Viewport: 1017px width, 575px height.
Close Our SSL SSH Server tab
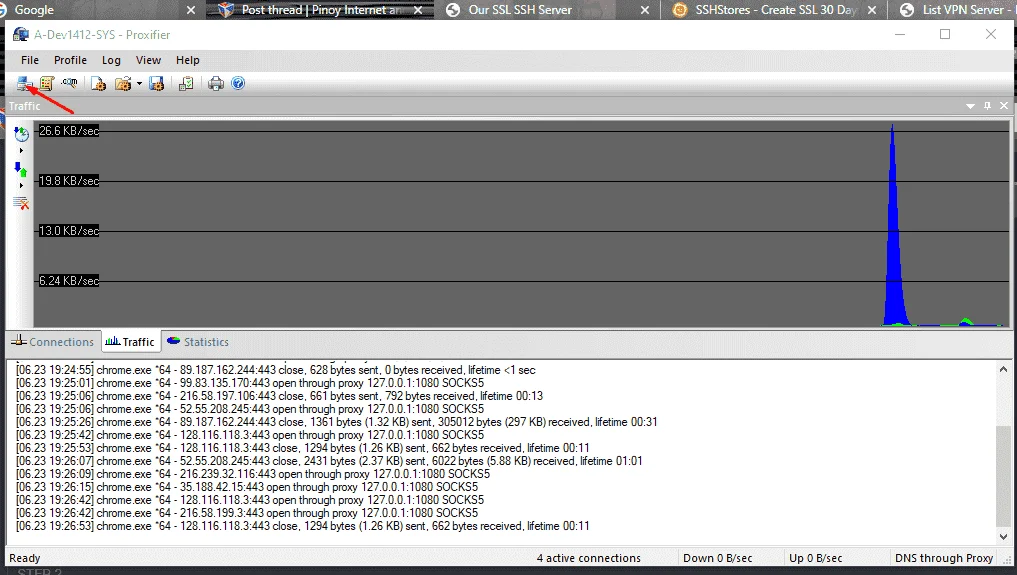pos(645,10)
